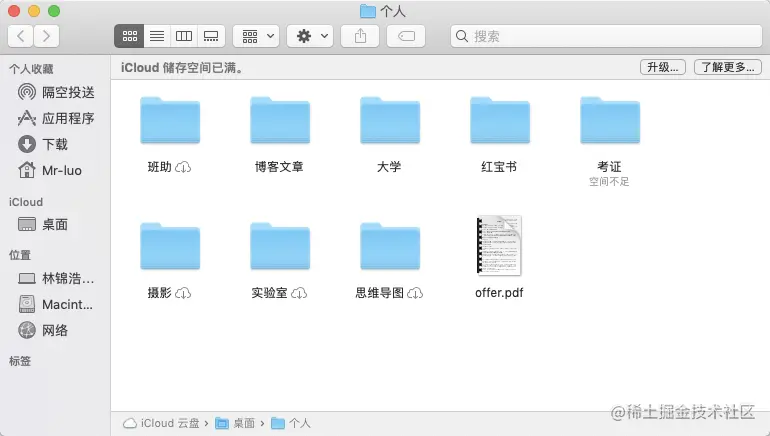The width and height of the screenshot is (770, 436).
Task: Click the 升级... button
Action: 662,67
